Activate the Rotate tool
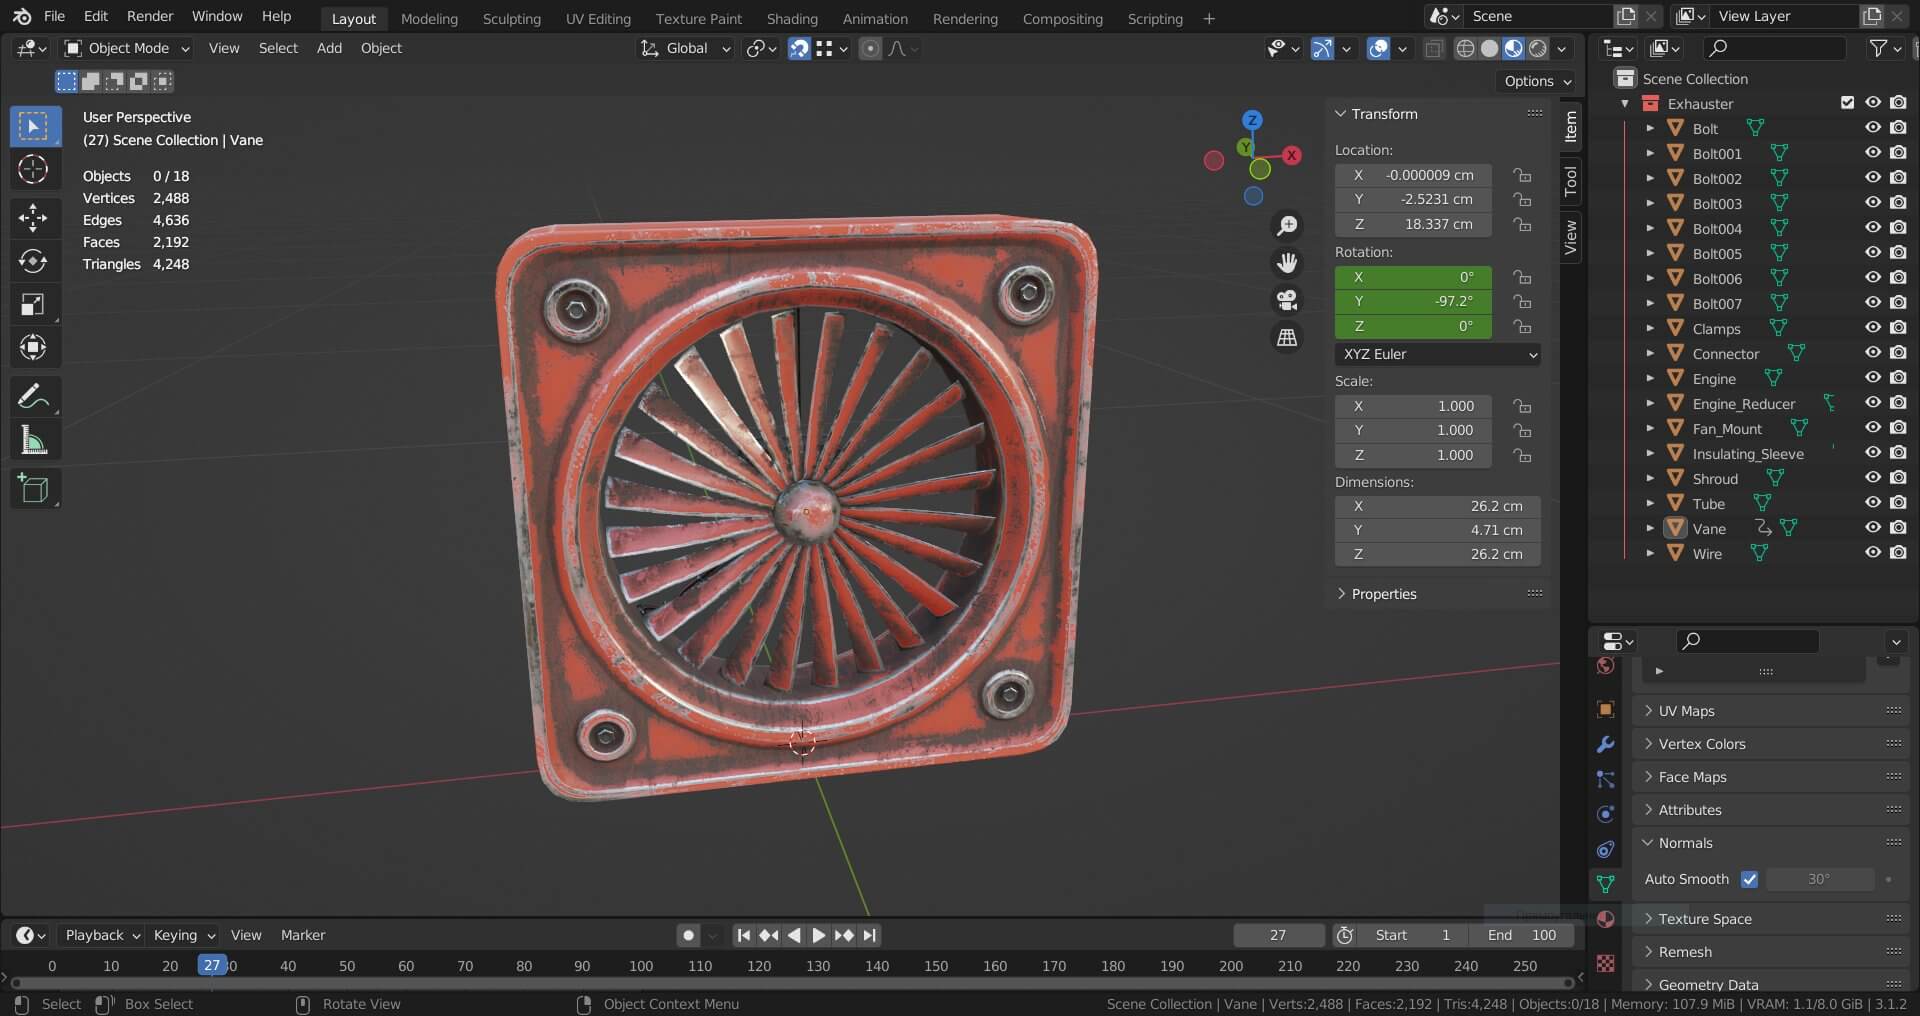This screenshot has width=1920, height=1016. click(33, 261)
